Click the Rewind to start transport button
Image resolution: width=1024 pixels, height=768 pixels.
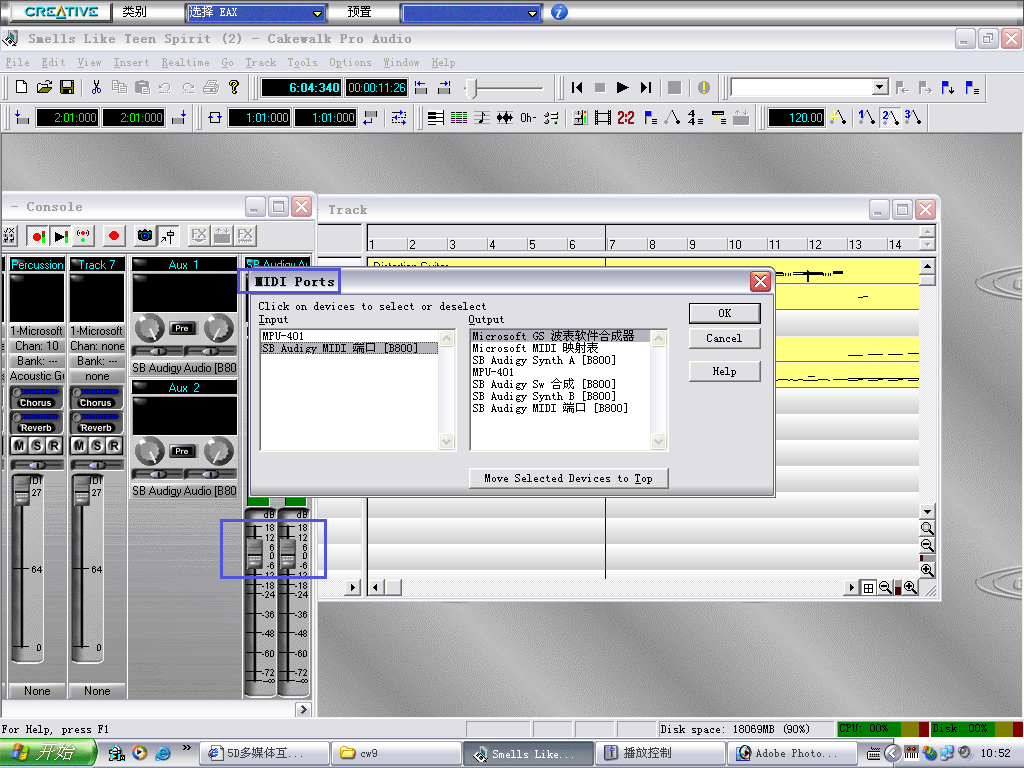577,88
